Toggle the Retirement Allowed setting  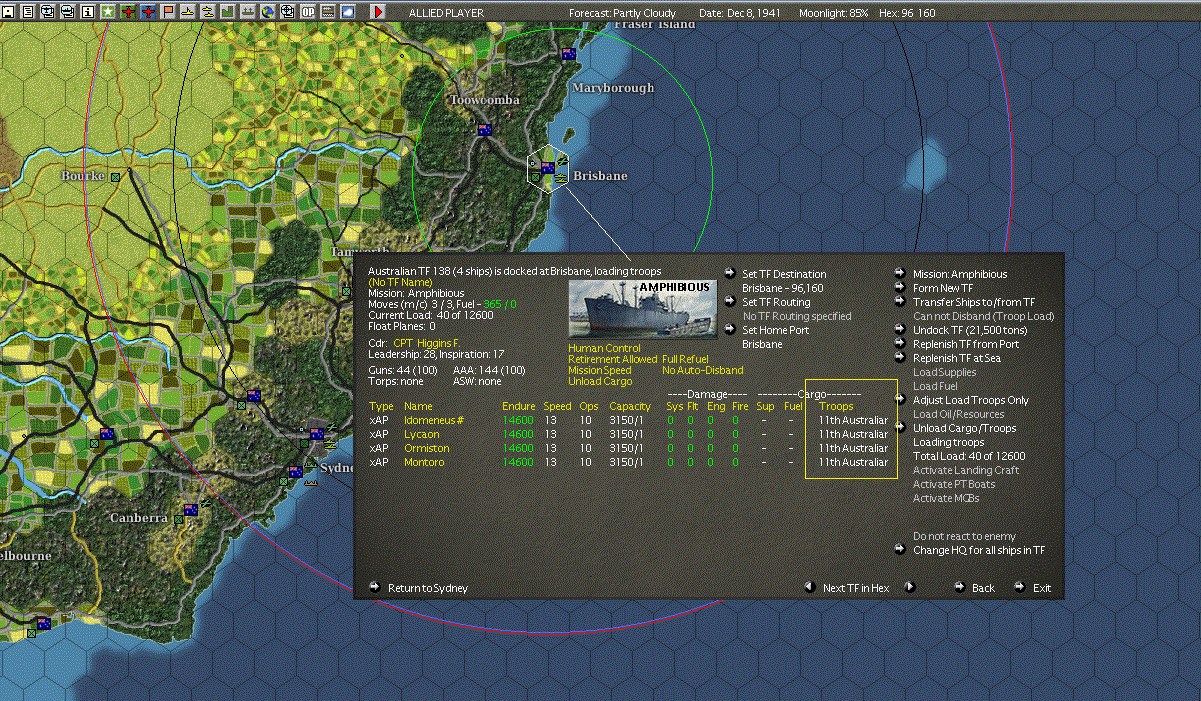pyautogui.click(x=613, y=359)
